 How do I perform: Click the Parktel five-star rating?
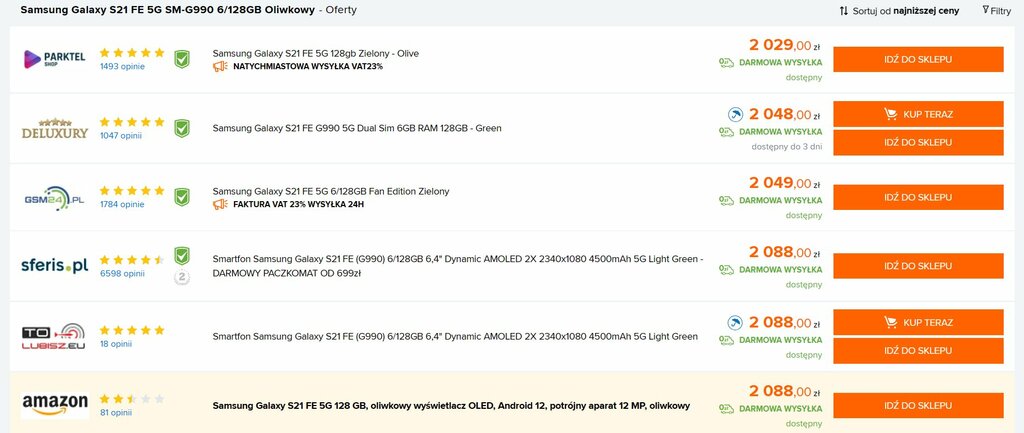(132, 53)
